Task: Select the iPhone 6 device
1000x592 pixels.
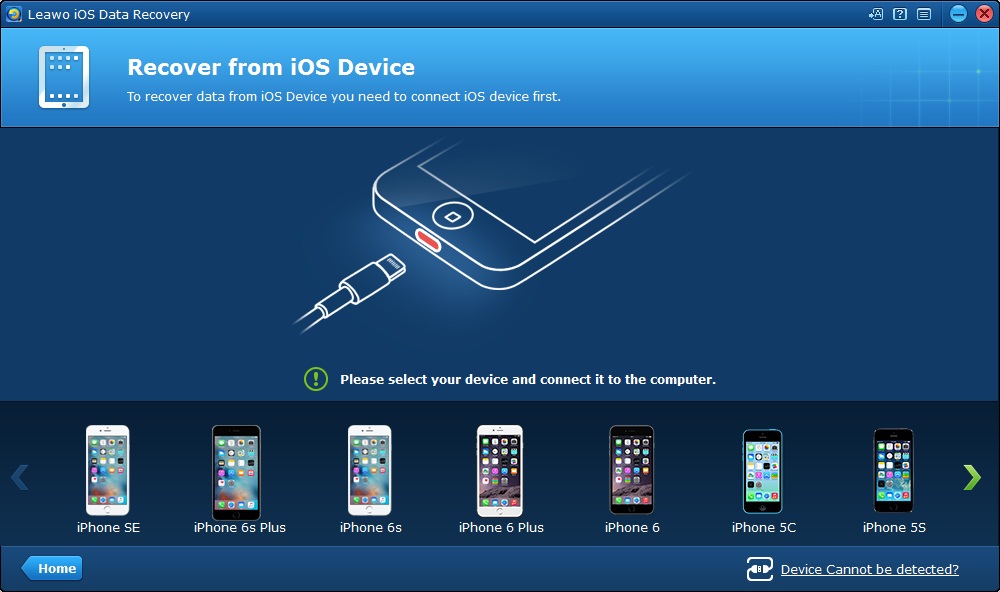Action: coord(632,480)
